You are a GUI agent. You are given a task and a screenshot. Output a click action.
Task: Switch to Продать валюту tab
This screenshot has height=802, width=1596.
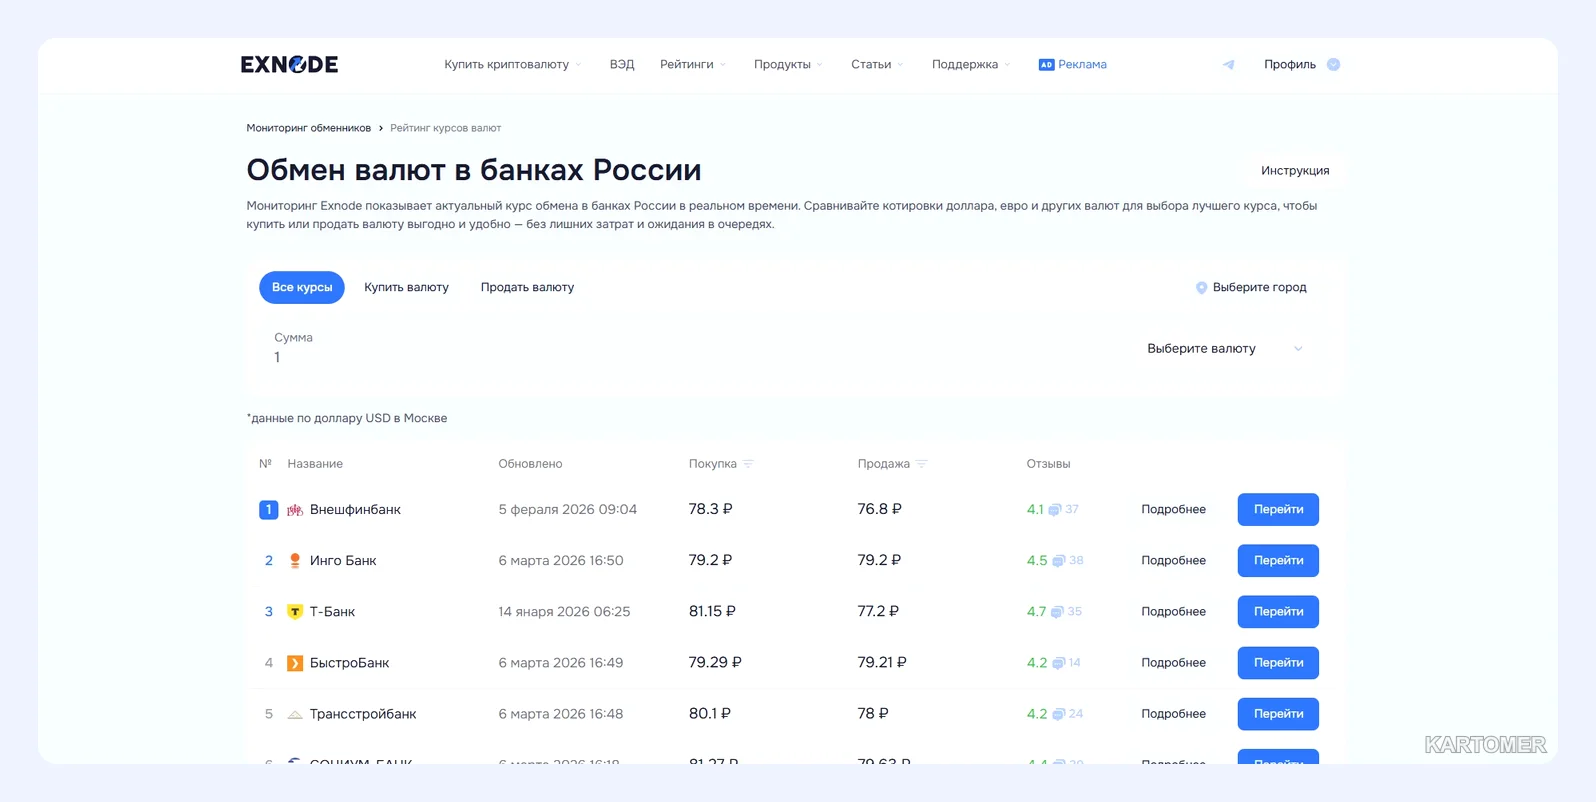tap(527, 287)
